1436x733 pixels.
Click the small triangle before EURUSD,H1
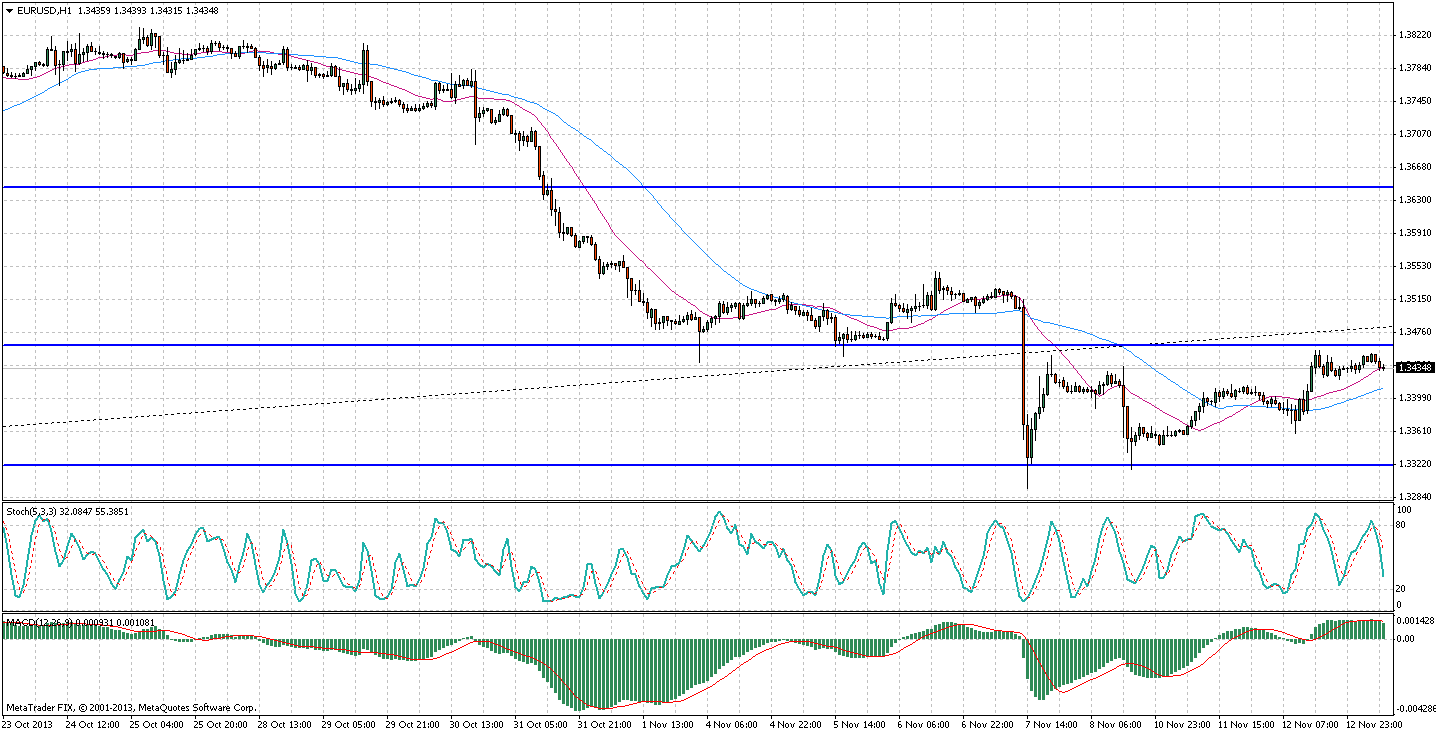pyautogui.click(x=9, y=10)
